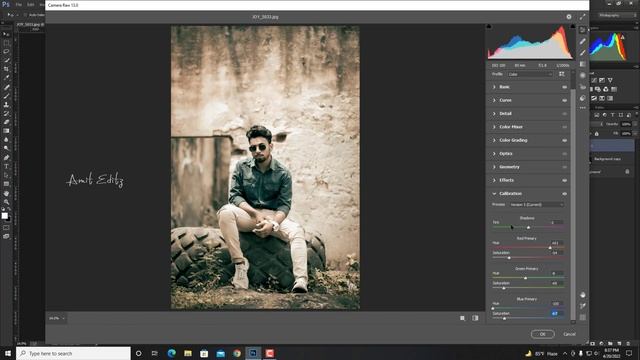The height and width of the screenshot is (360, 640).
Task: Select the Adjustment Brush in Camera Raw toolbar
Action: (x=582, y=53)
